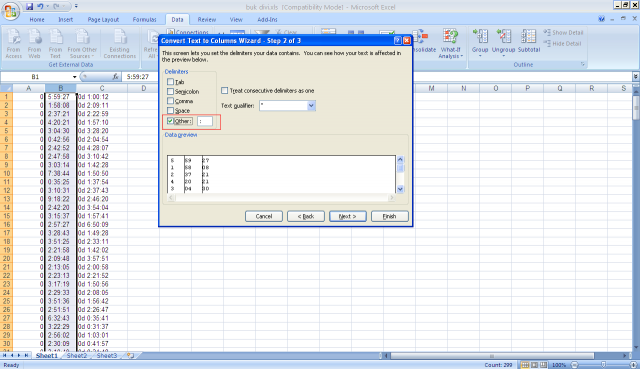Viewport: 640px width, 369px height.
Task: Open the Name Box dropdown
Action: (74, 77)
